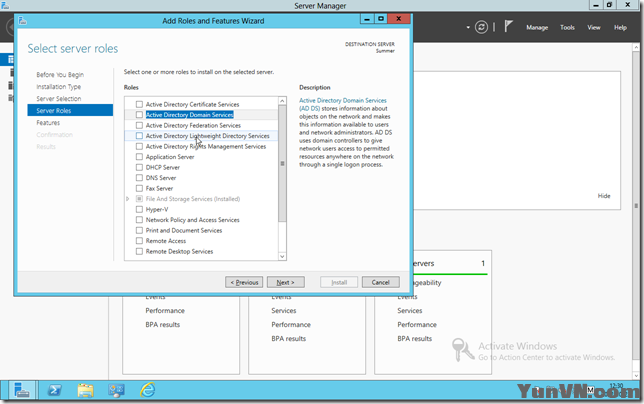Open Performance in the first tile
The image size is (644, 404).
[x=165, y=310]
